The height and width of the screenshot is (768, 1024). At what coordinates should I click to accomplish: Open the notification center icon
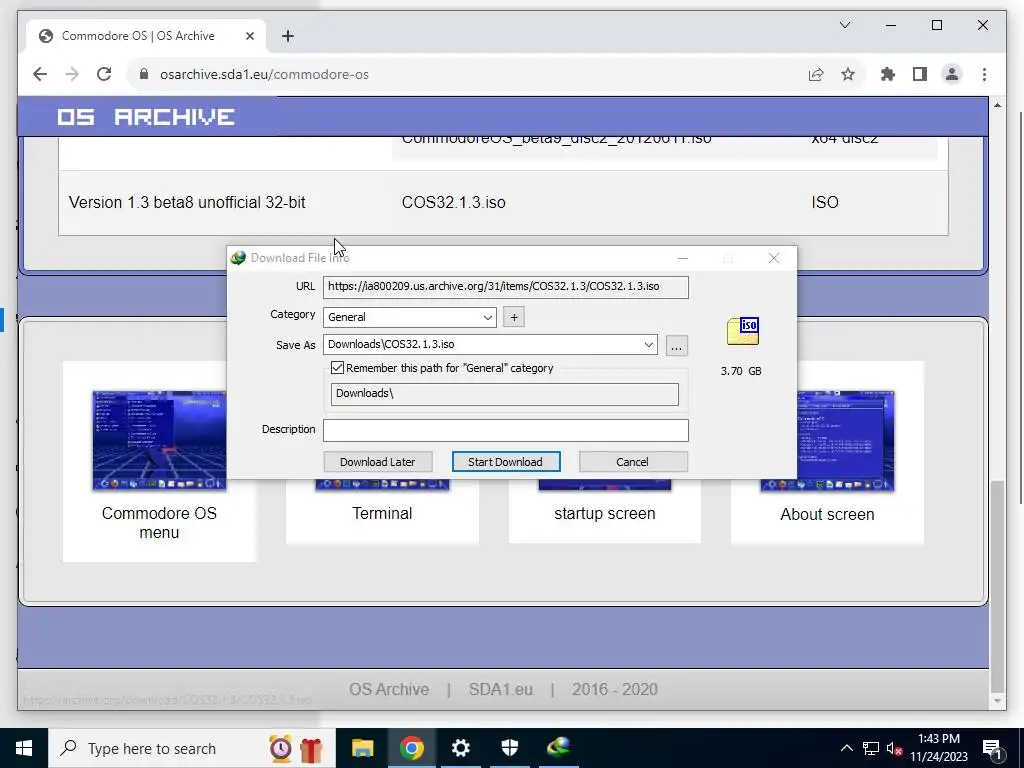(x=992, y=749)
